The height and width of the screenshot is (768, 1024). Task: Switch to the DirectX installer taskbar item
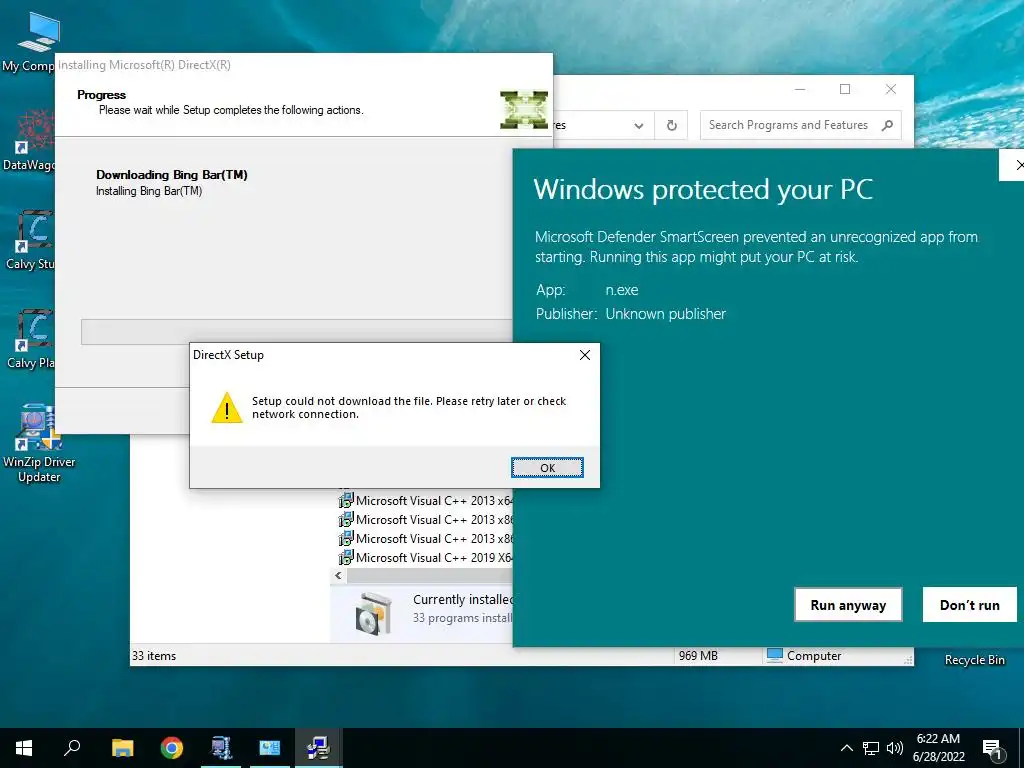pyautogui.click(x=319, y=748)
